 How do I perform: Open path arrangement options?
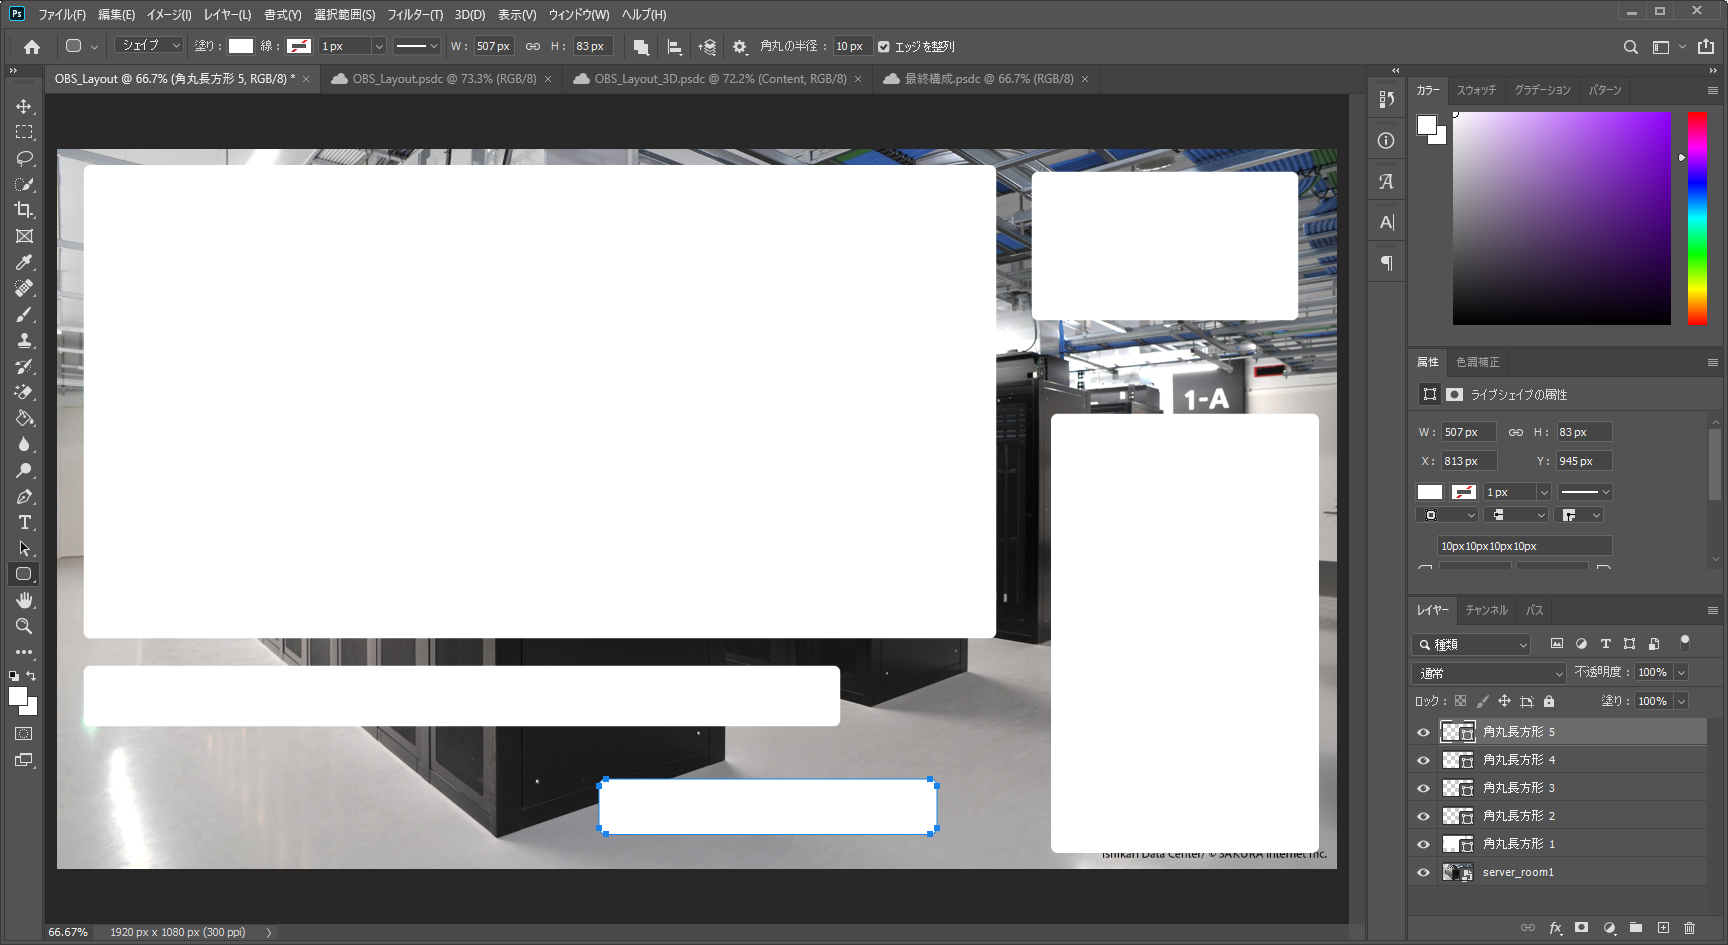tap(707, 46)
